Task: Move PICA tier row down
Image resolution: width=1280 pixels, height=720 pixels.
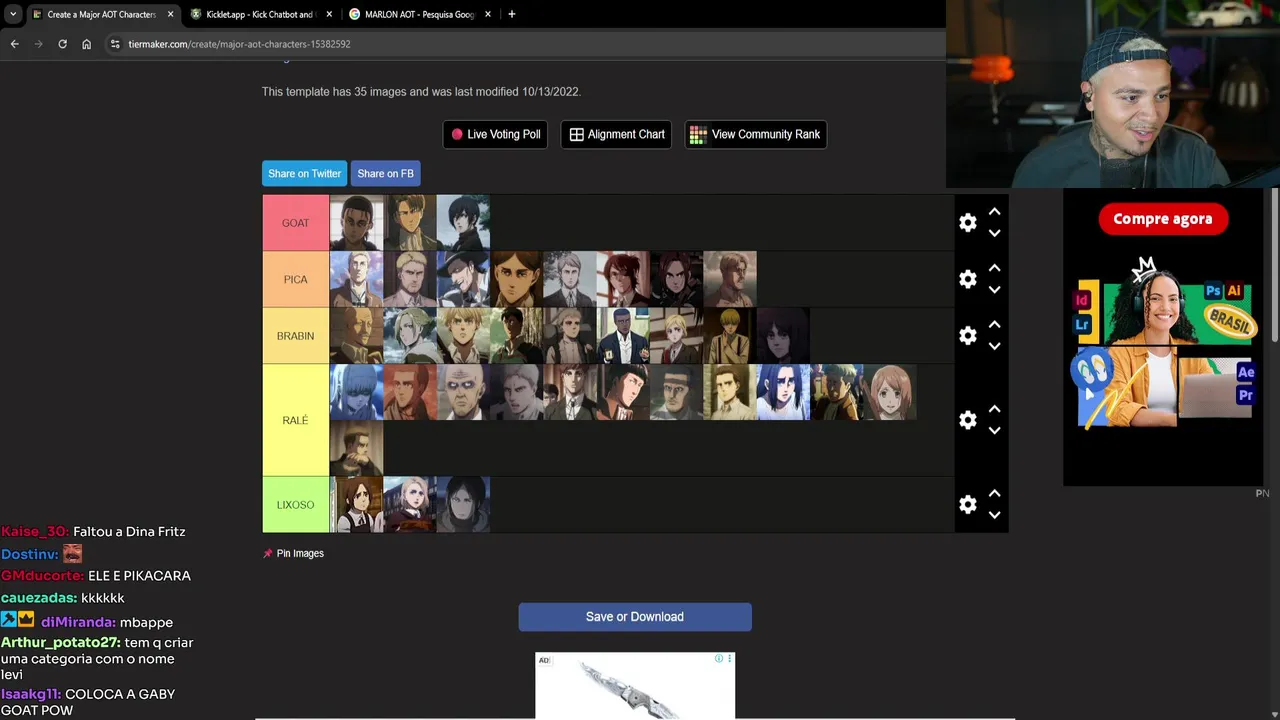Action: 994,289
